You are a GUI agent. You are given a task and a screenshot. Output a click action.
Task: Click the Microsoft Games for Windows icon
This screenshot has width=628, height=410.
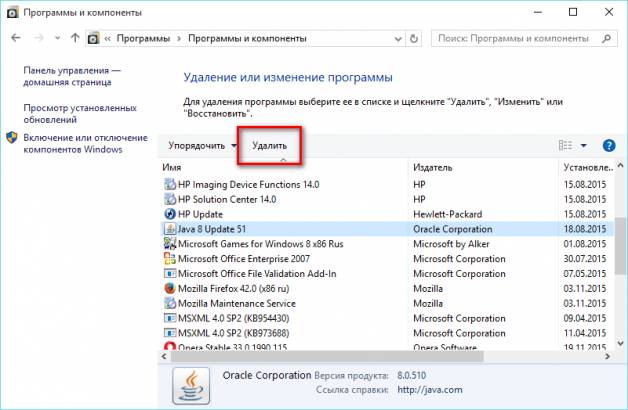point(168,243)
